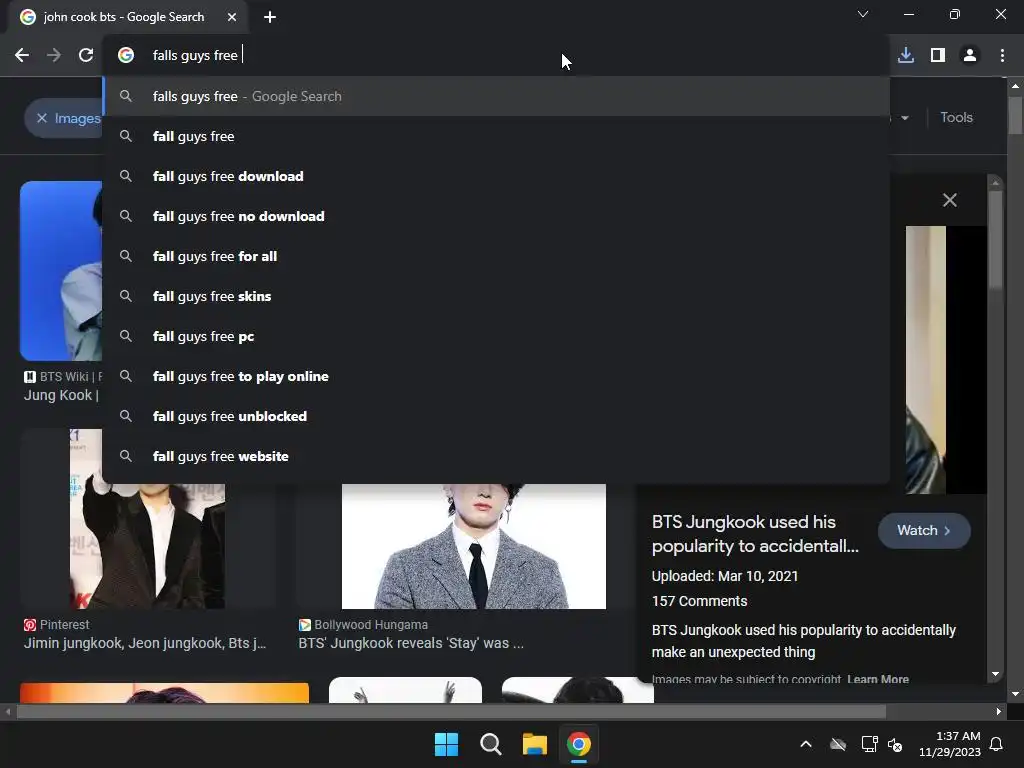Click the preview panel scroll-down arrow
This screenshot has width=1024, height=768.
(x=995, y=674)
